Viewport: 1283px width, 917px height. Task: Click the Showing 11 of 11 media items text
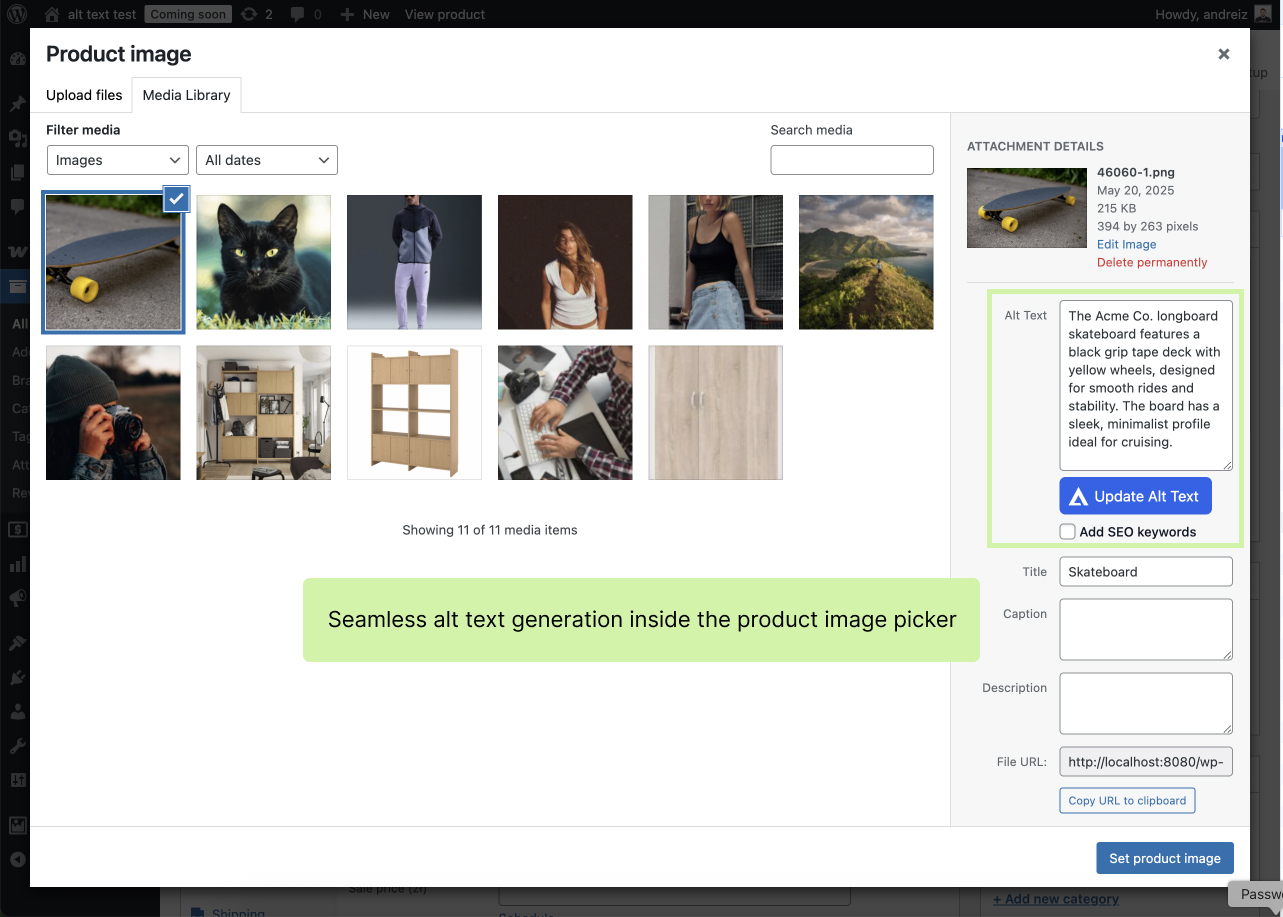pos(490,530)
